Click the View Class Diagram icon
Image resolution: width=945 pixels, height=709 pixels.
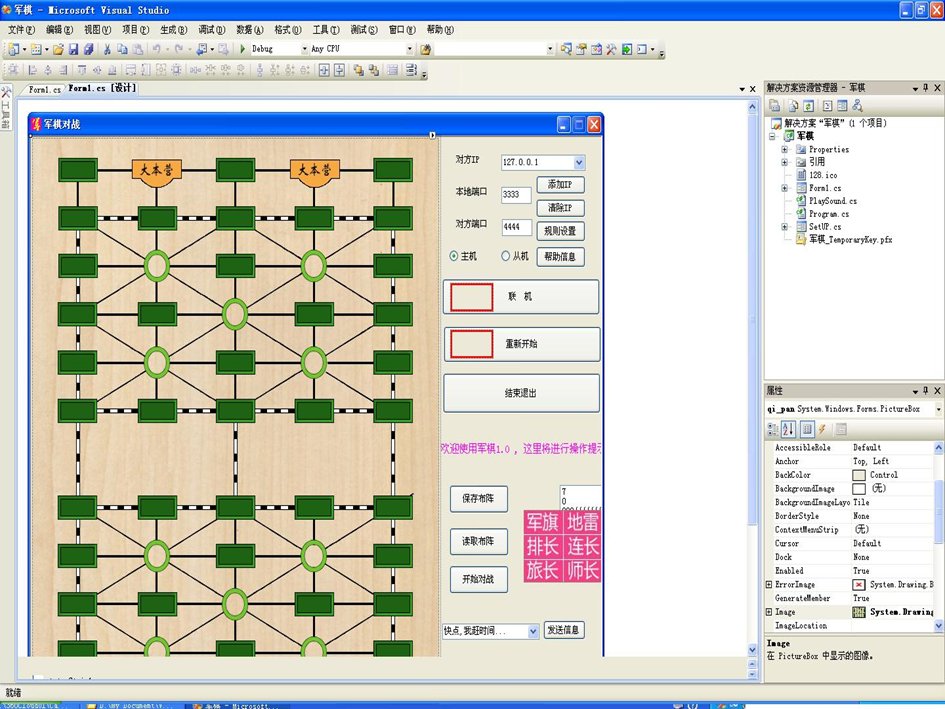pyautogui.click(x=857, y=105)
